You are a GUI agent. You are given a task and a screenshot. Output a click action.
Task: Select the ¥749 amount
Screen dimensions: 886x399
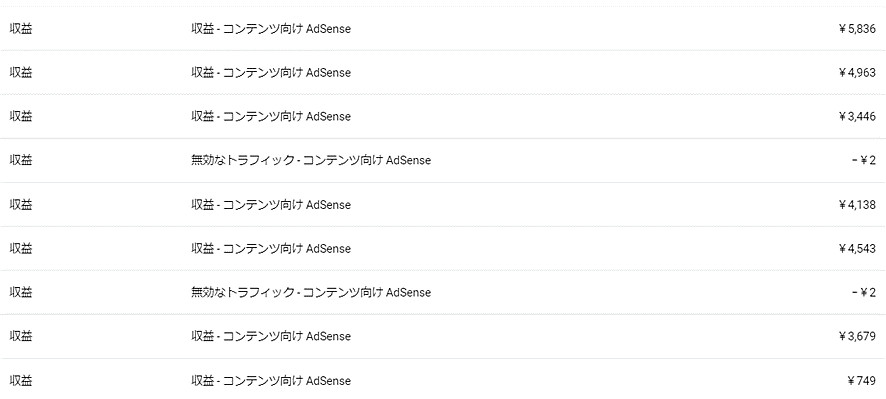pos(862,381)
